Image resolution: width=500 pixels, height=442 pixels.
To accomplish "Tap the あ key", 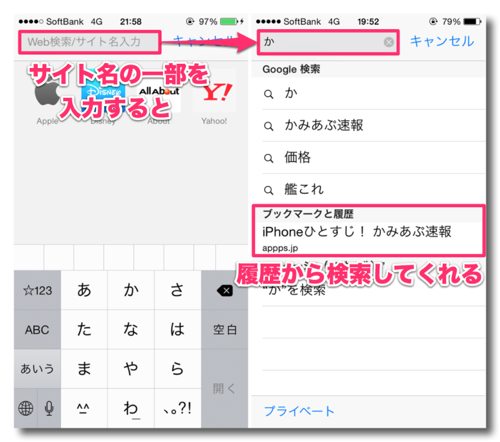I will tap(84, 290).
